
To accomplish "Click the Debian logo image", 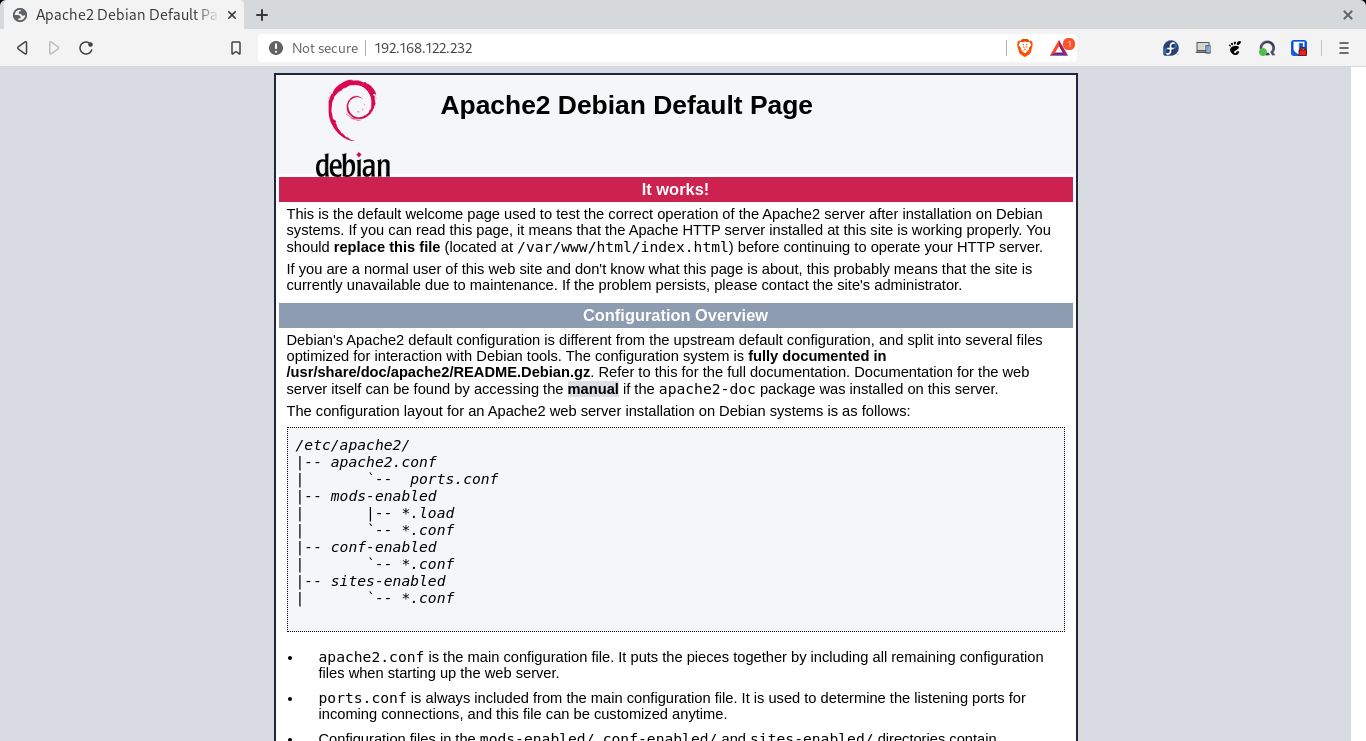I will point(352,128).
